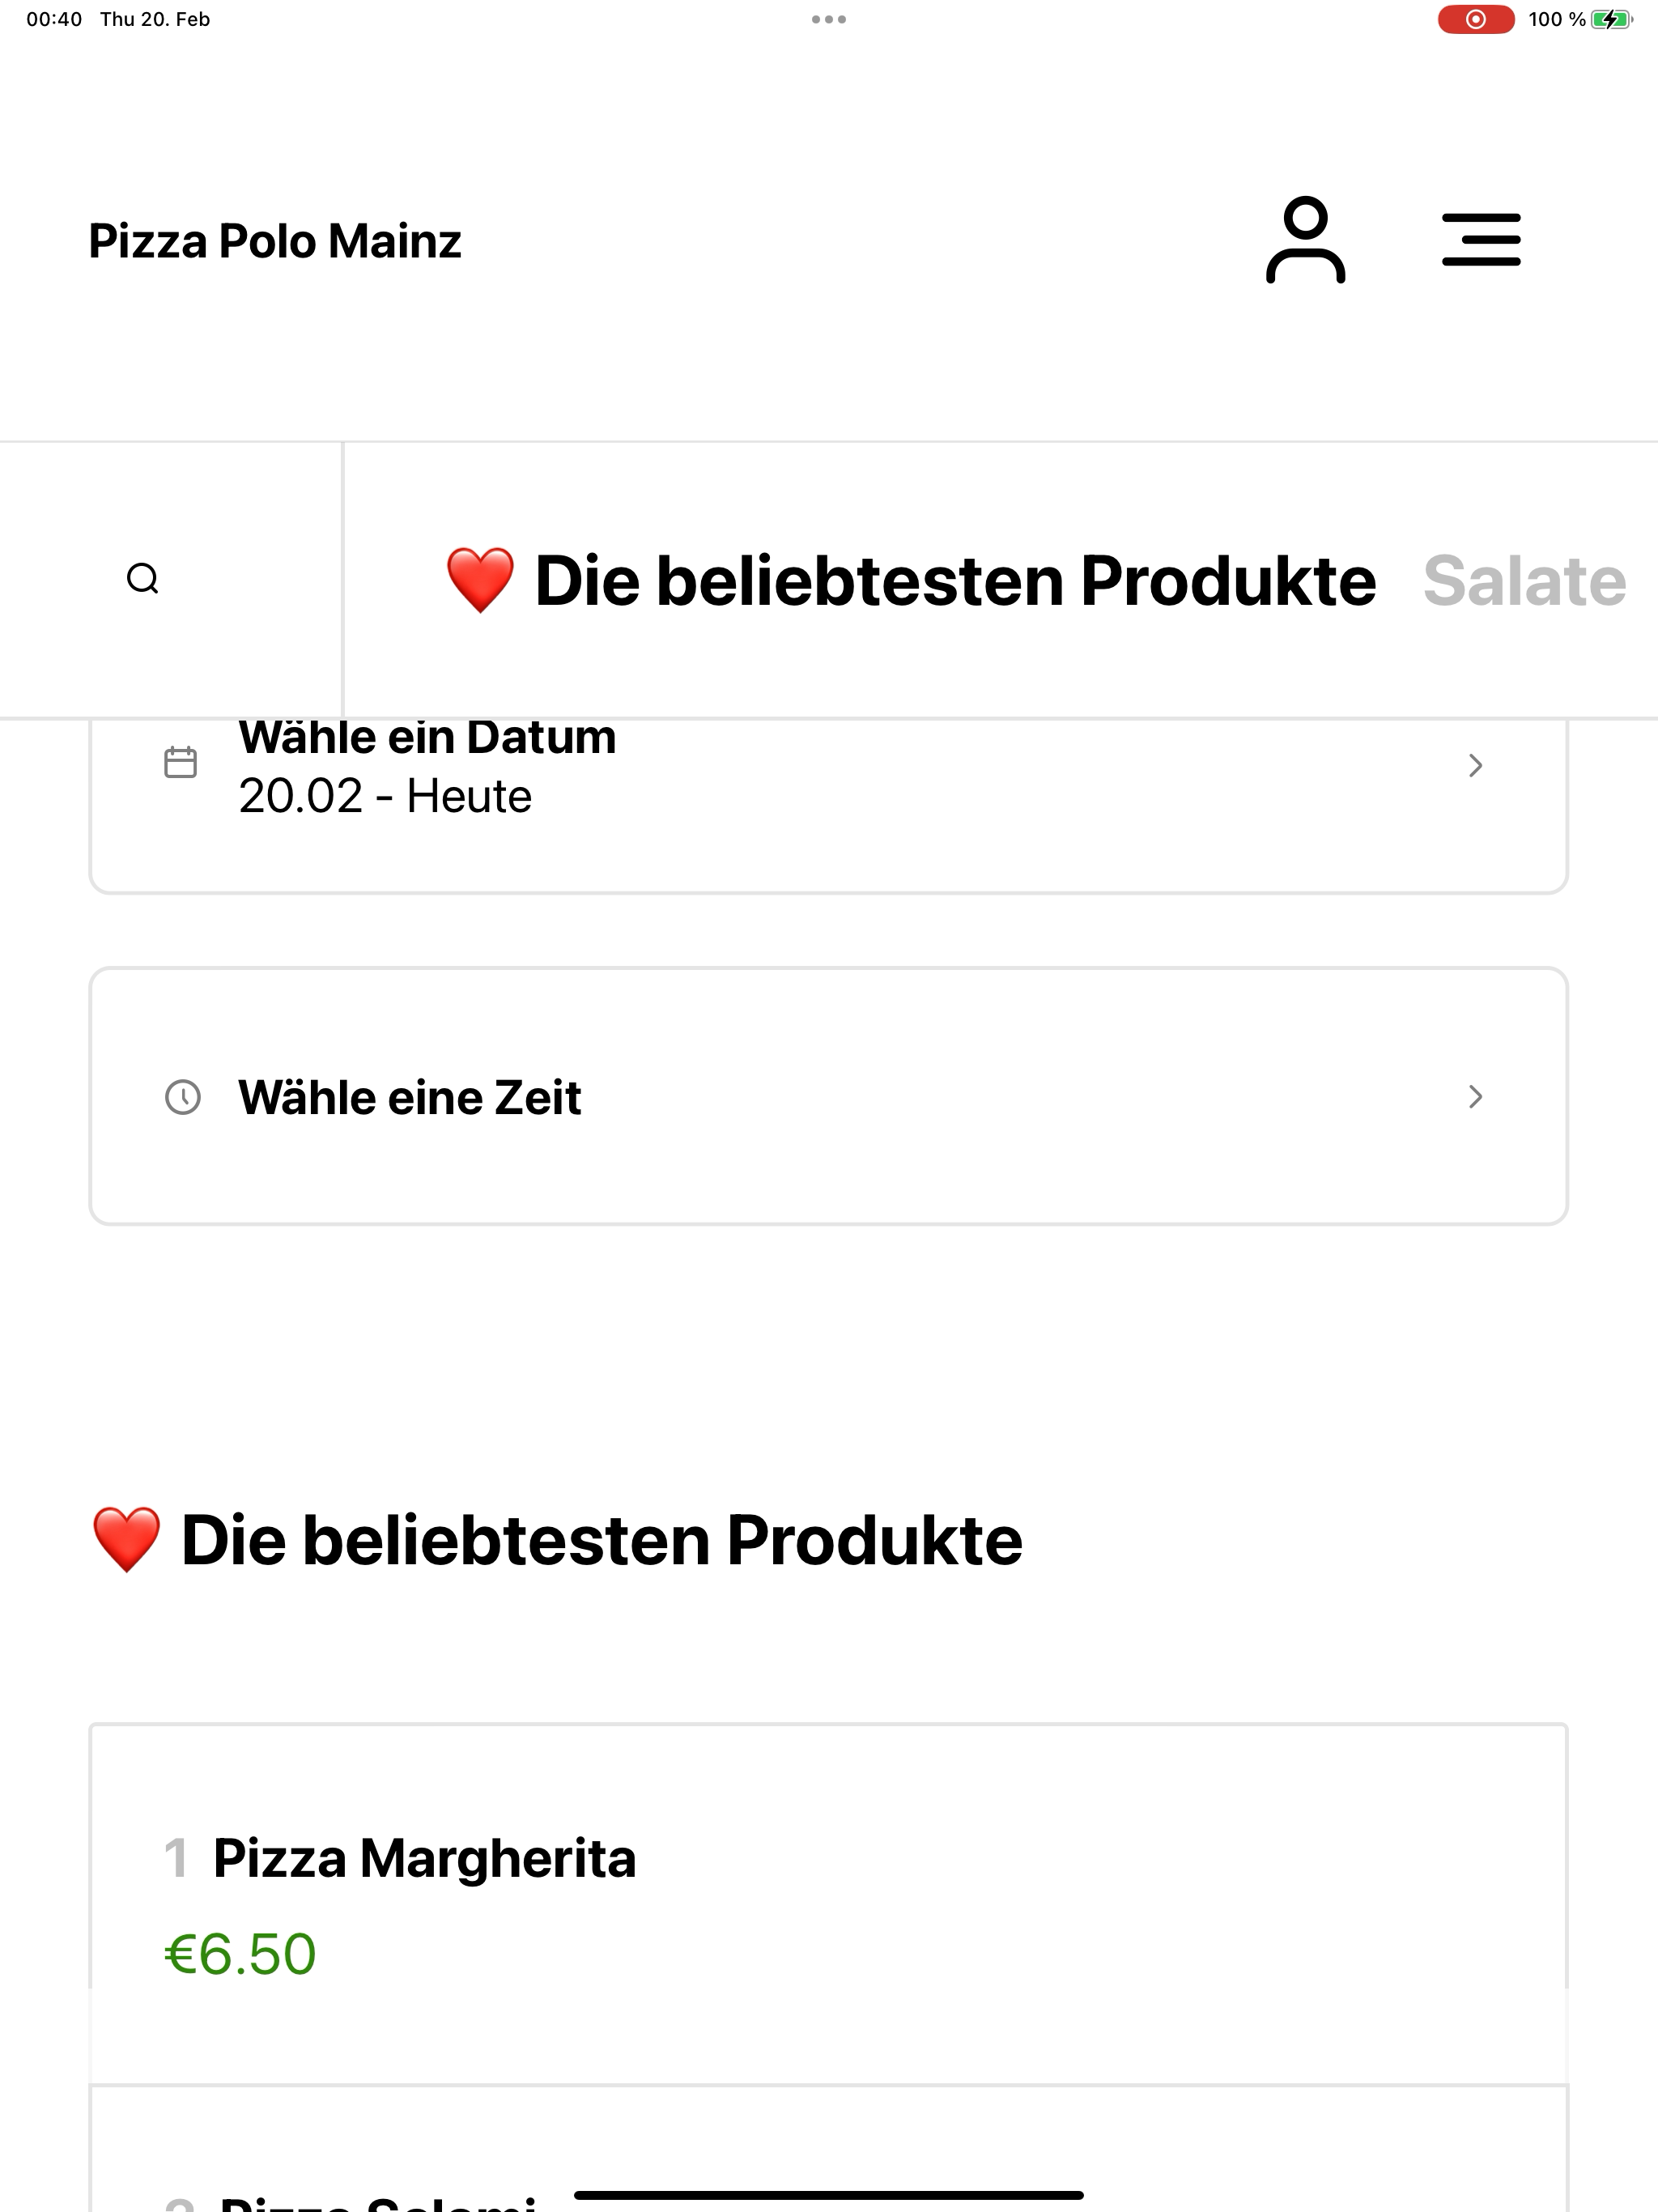Image resolution: width=1658 pixels, height=2212 pixels.
Task: Tap the calendar icon beside Wähle ein Datum
Action: (x=181, y=762)
